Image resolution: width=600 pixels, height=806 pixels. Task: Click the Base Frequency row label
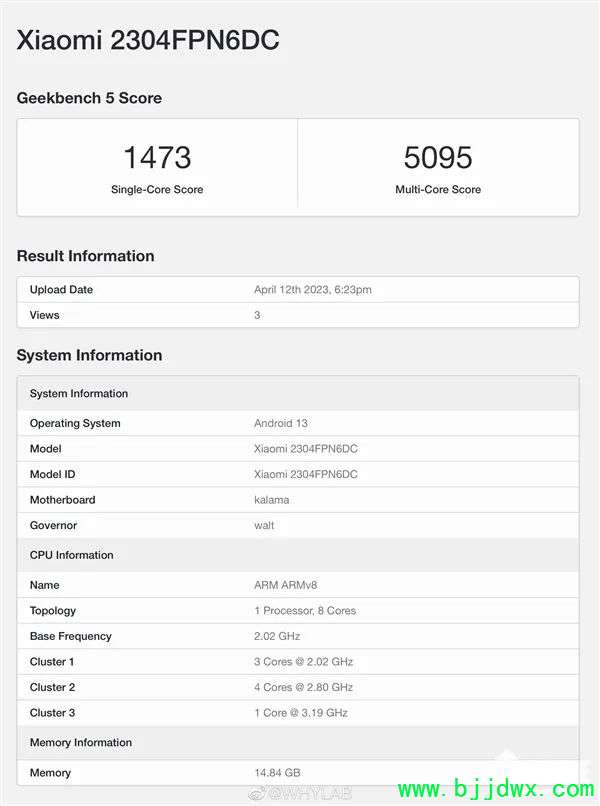71,636
